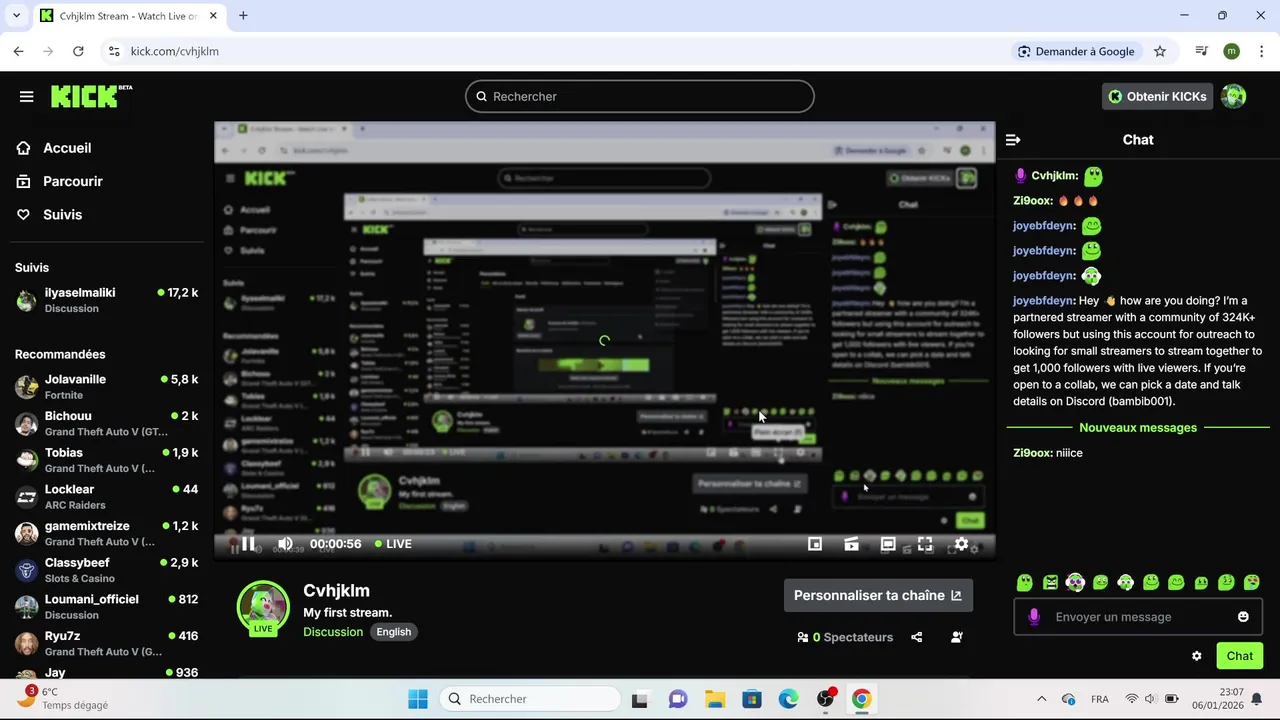Open Locklear ARC Raiders channel
Screen dimensions: 1280x720
[x=107, y=496]
